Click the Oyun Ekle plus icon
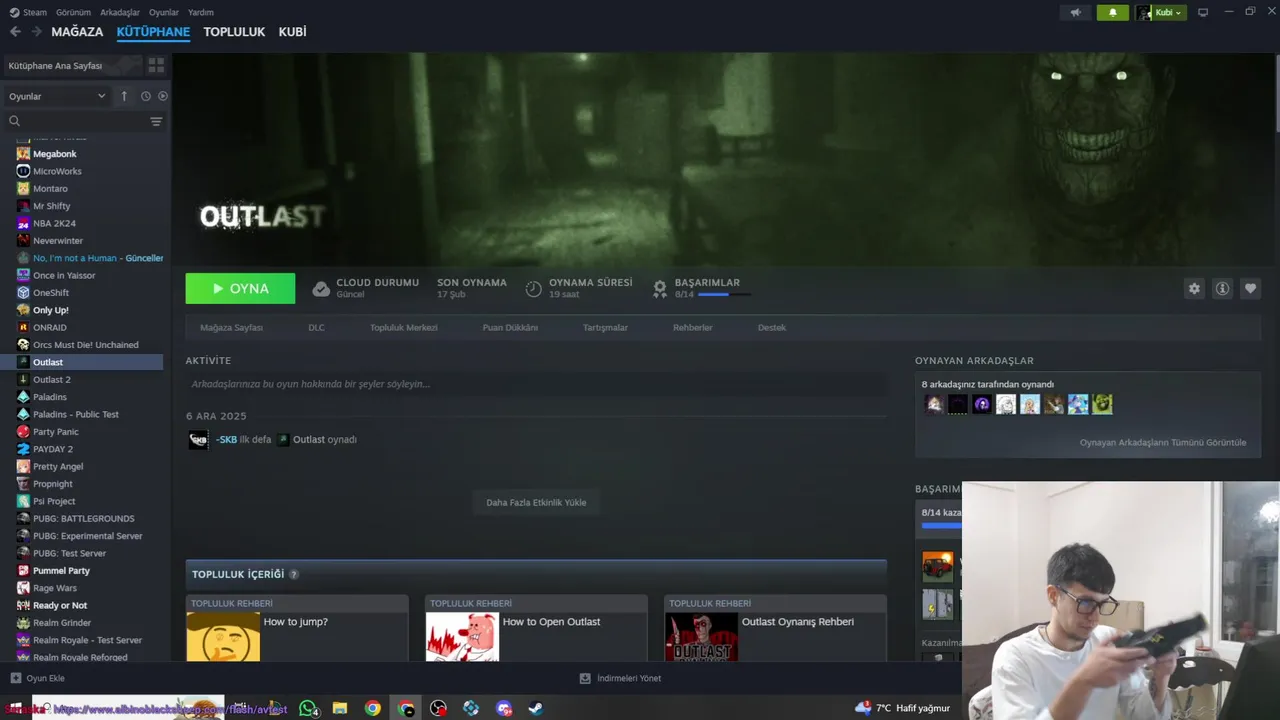Image resolution: width=1280 pixels, height=720 pixels. coord(15,678)
